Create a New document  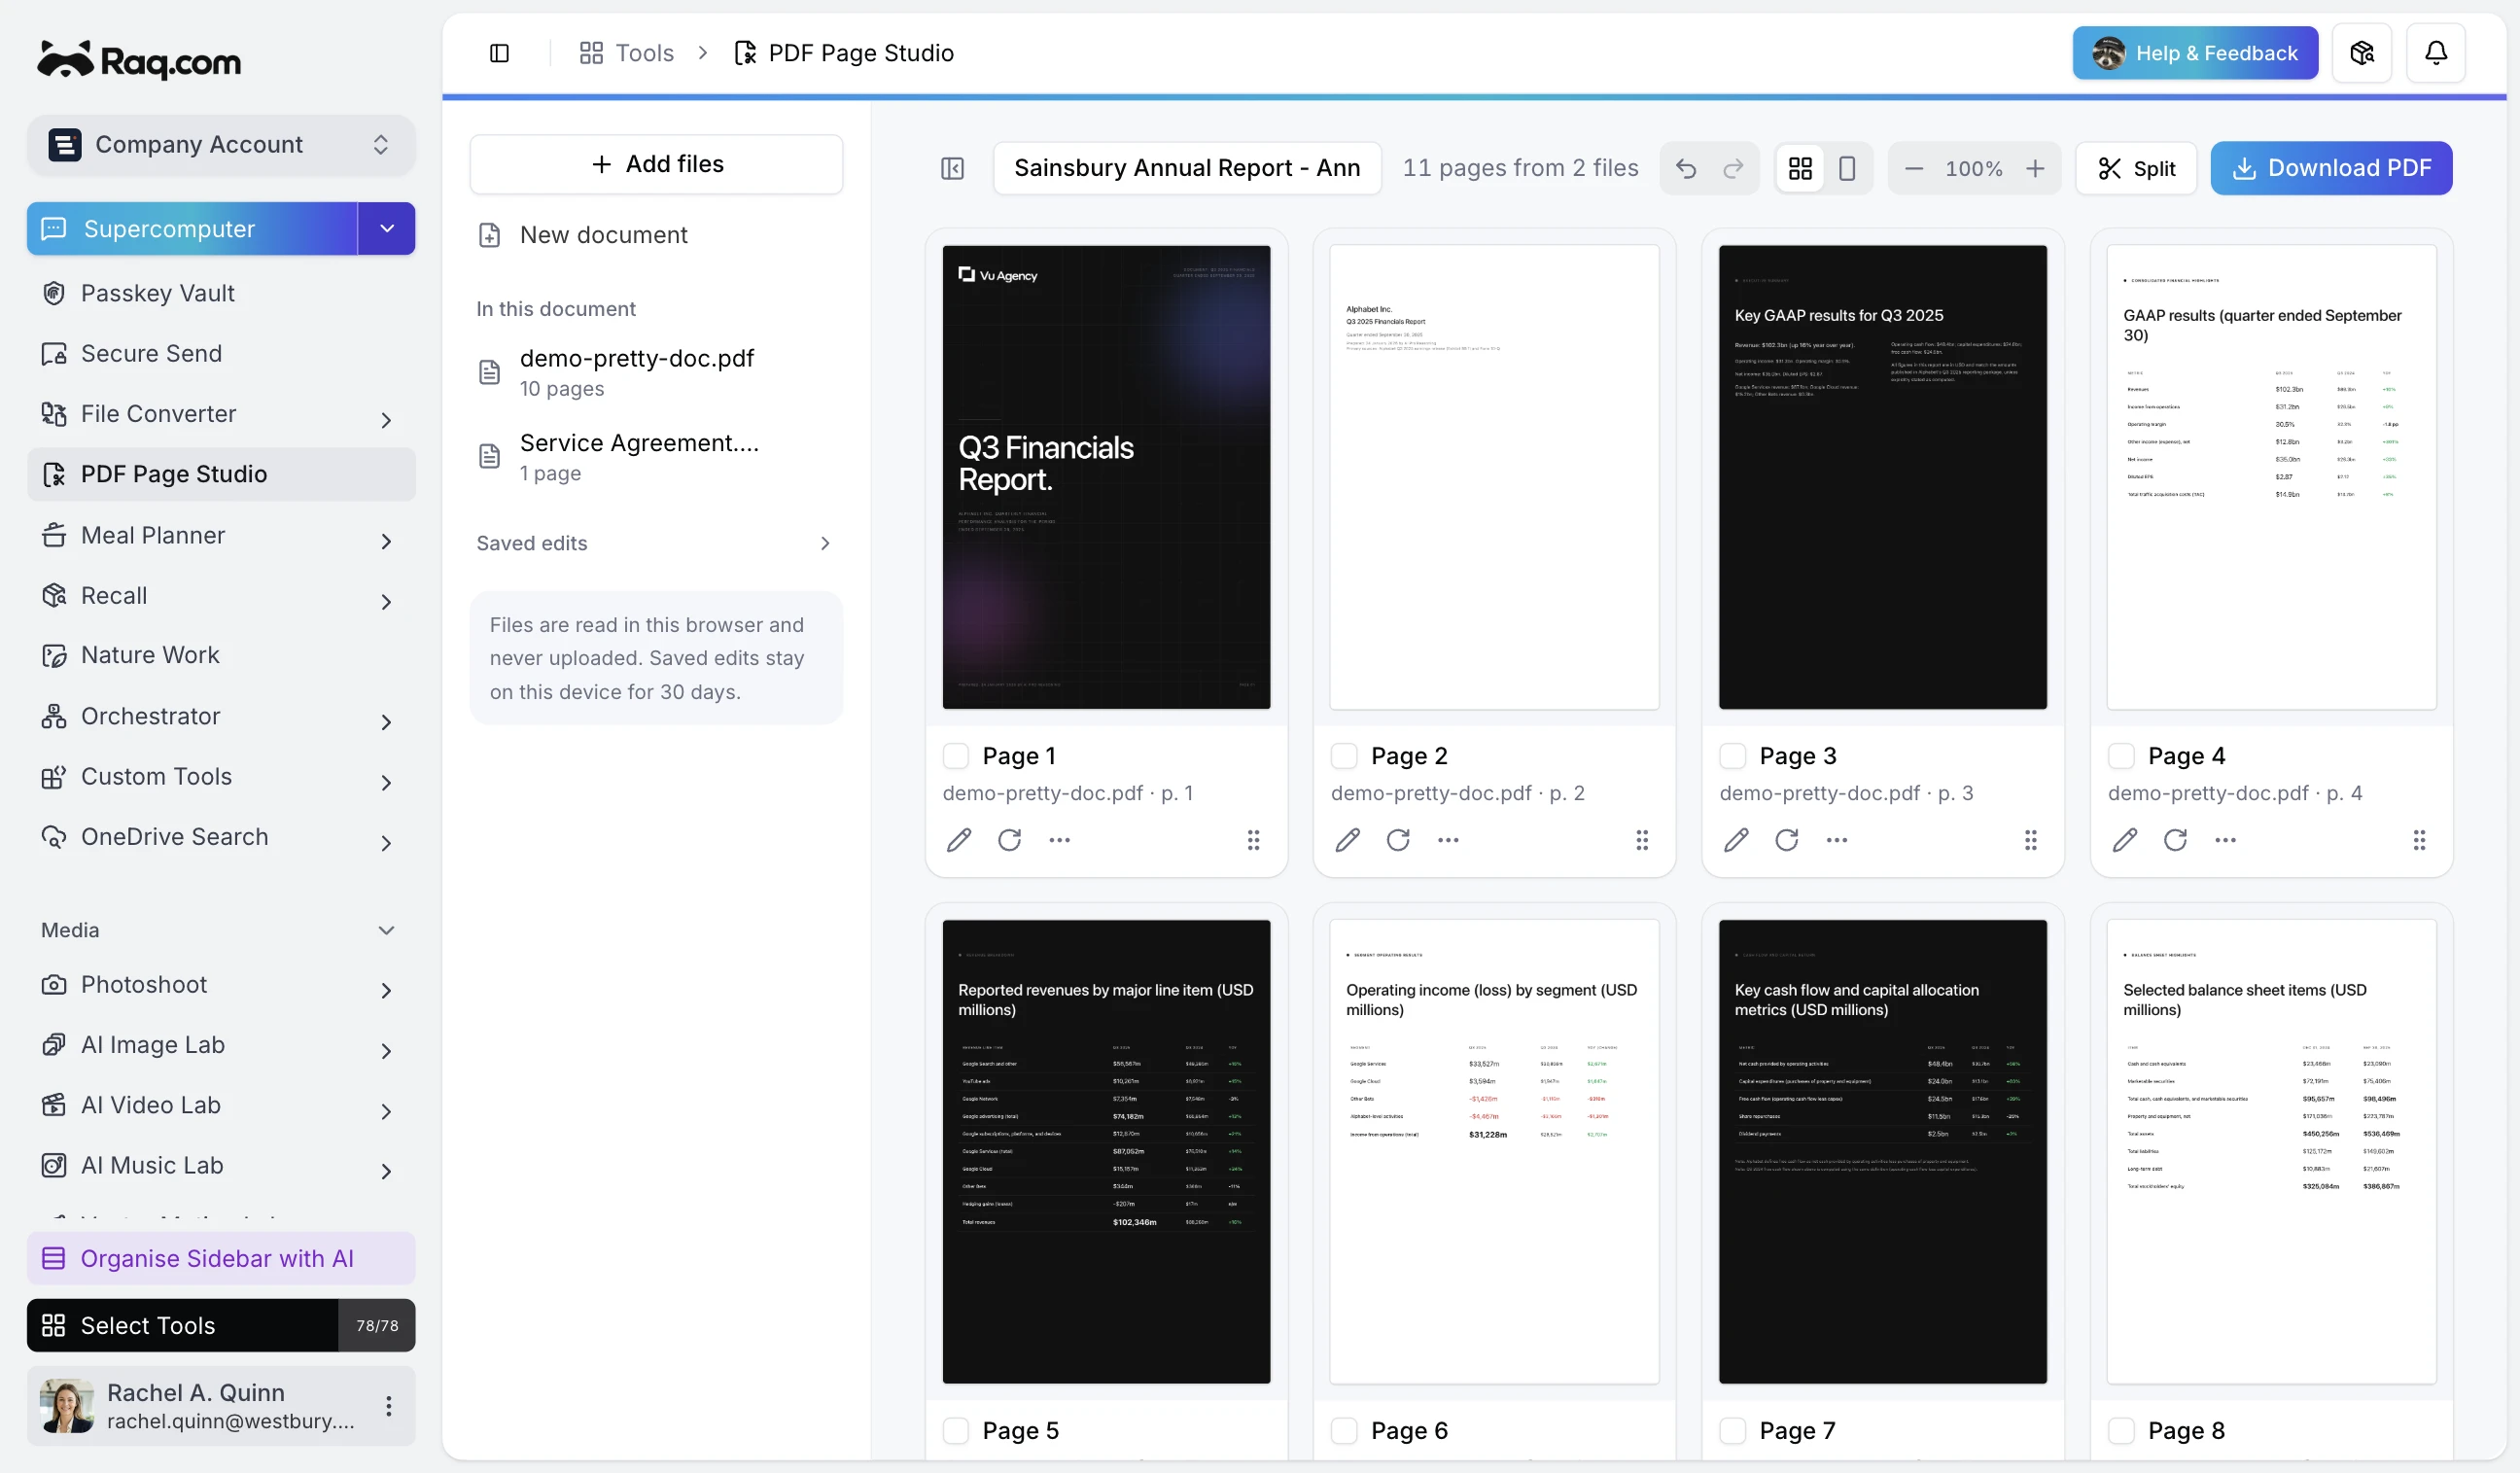(656, 235)
